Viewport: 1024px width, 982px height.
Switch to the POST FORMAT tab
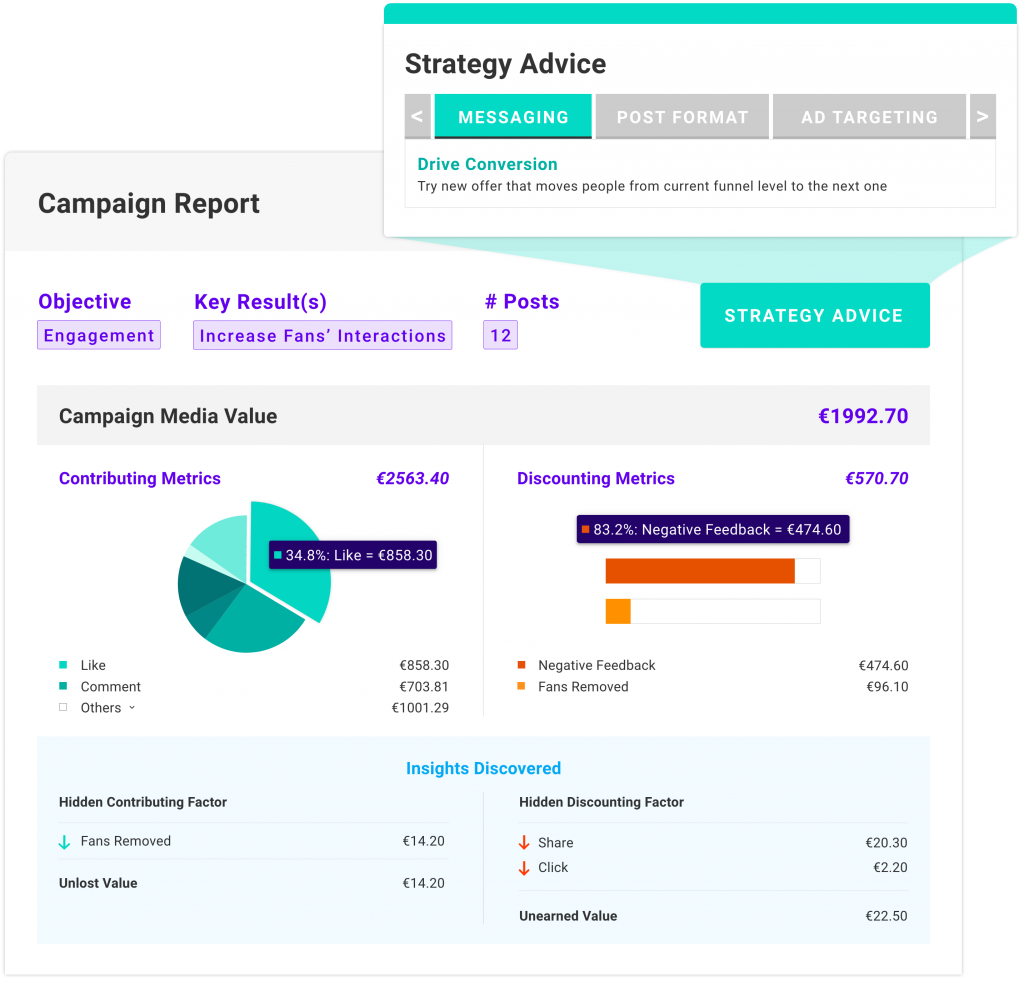click(682, 117)
